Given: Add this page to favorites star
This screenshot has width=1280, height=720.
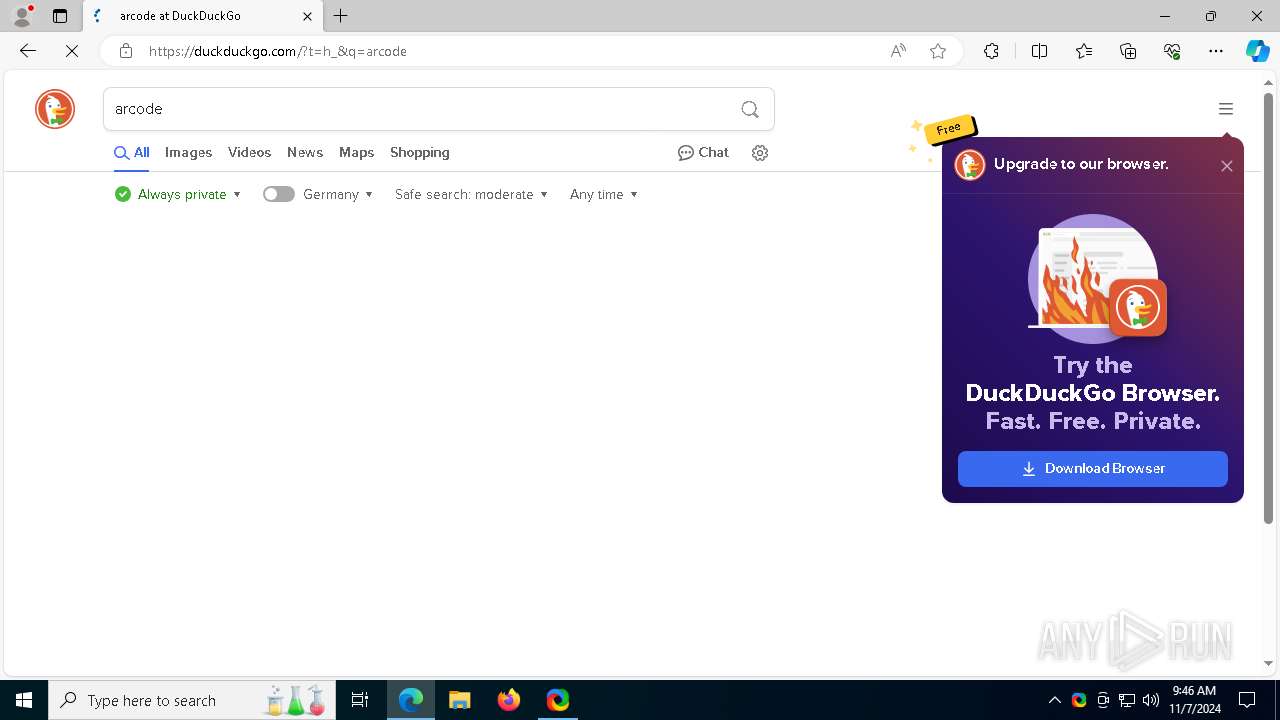Looking at the screenshot, I should 938,51.
